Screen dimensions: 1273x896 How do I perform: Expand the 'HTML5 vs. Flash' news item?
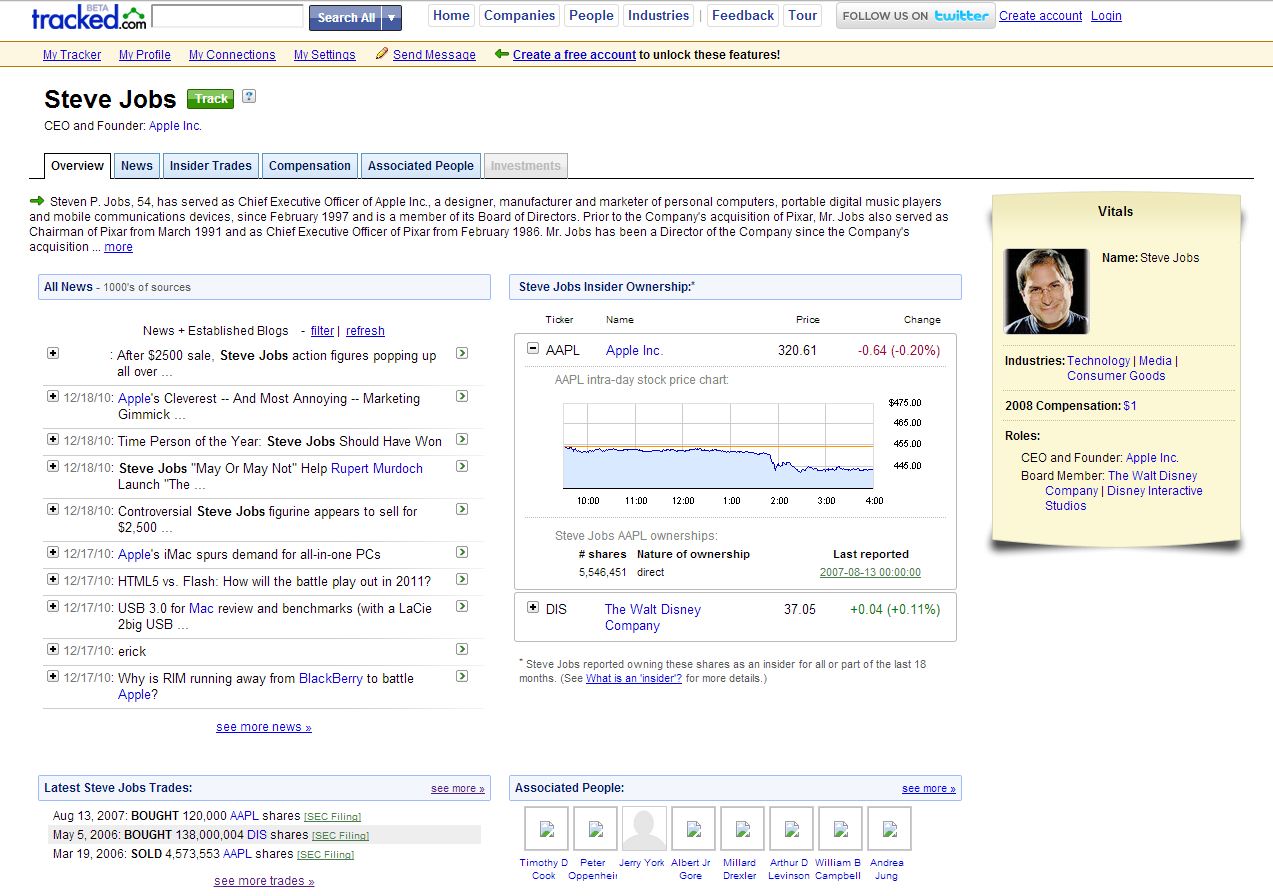pos(53,579)
